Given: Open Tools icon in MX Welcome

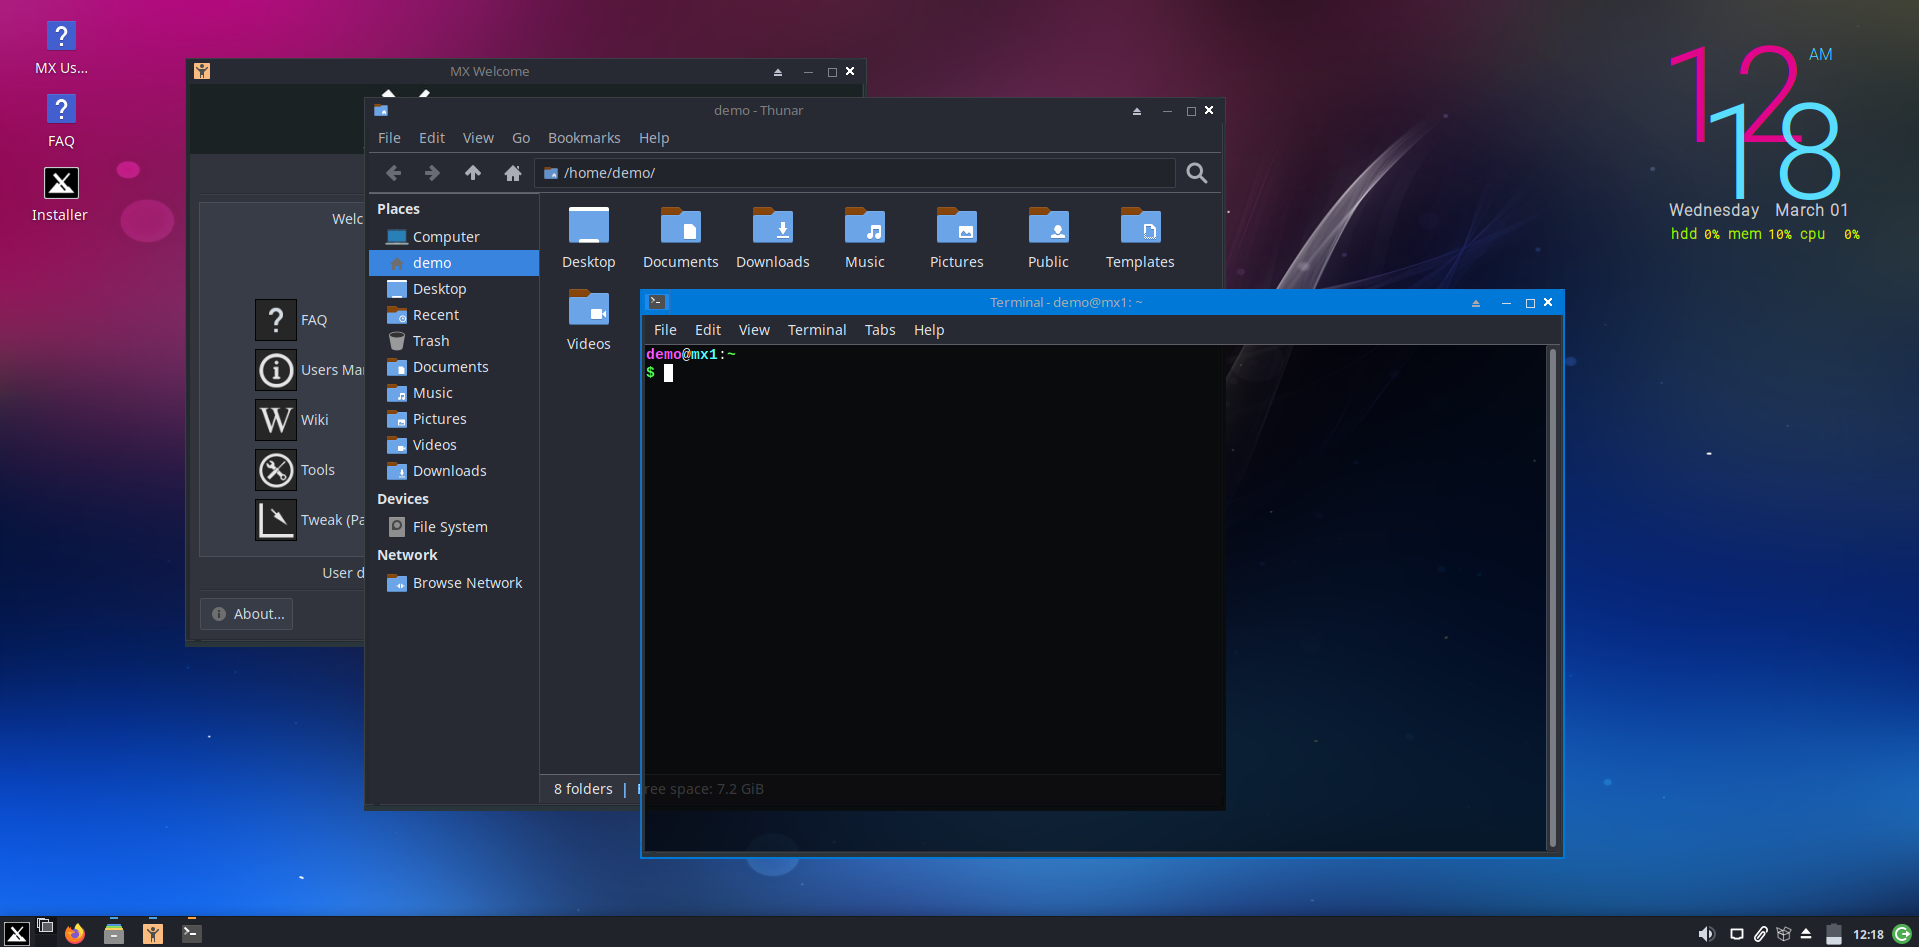Looking at the screenshot, I should tap(276, 470).
